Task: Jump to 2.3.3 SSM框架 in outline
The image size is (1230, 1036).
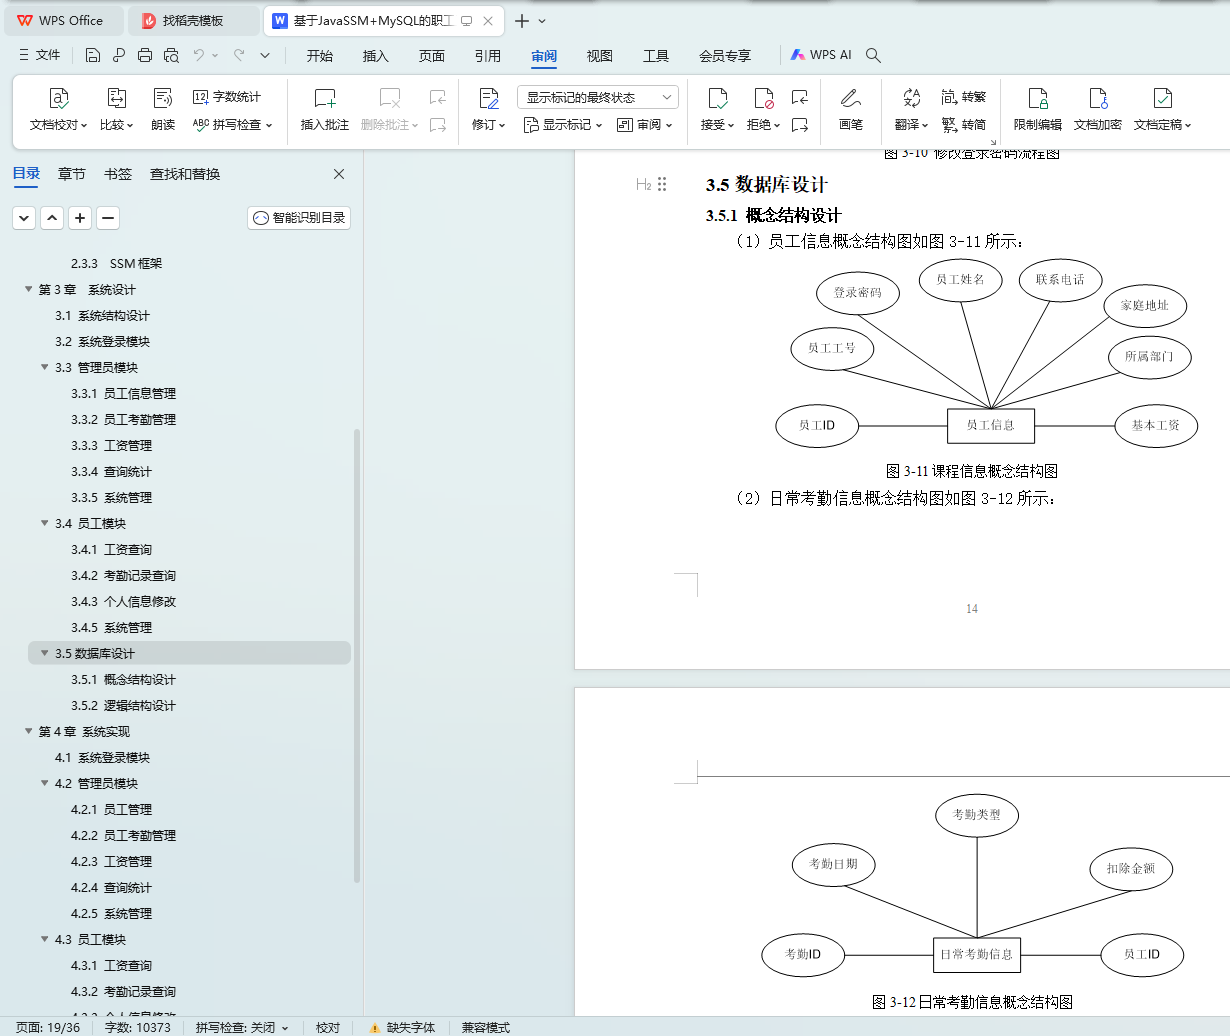Action: click(x=116, y=264)
